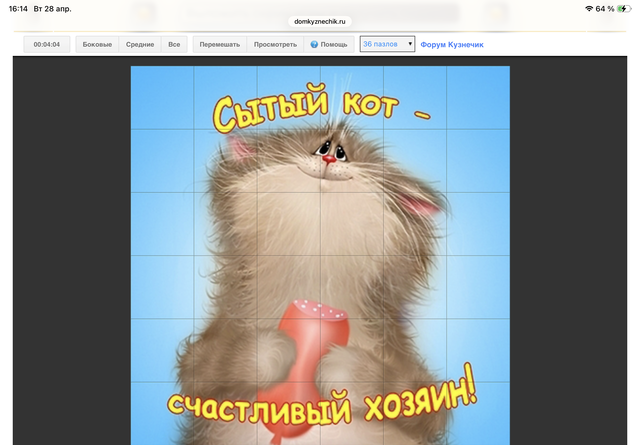The width and height of the screenshot is (640, 445).
Task: Click the blue help icon beside Помощь
Action: point(314,44)
